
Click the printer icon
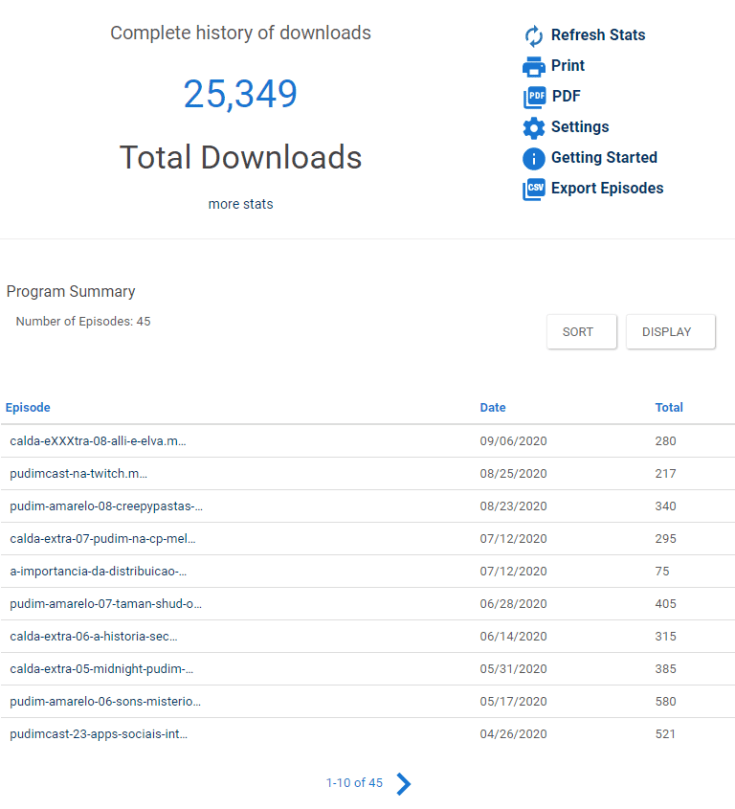pos(534,67)
